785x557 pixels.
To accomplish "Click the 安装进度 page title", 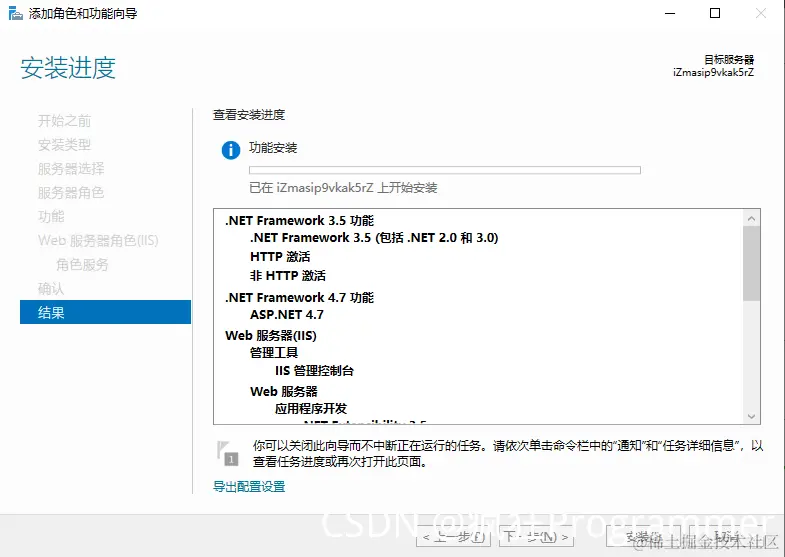I will [x=68, y=68].
